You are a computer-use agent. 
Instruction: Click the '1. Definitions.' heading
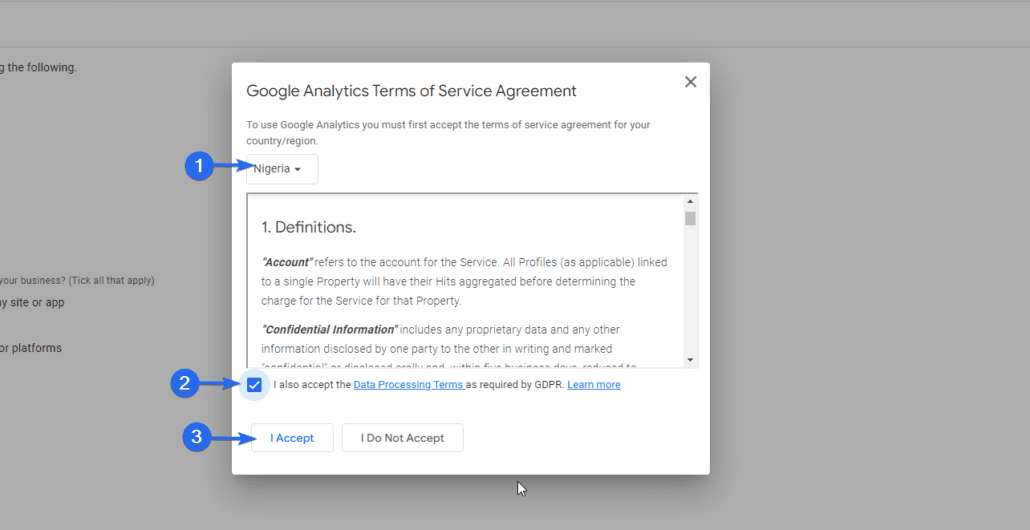coord(309,227)
